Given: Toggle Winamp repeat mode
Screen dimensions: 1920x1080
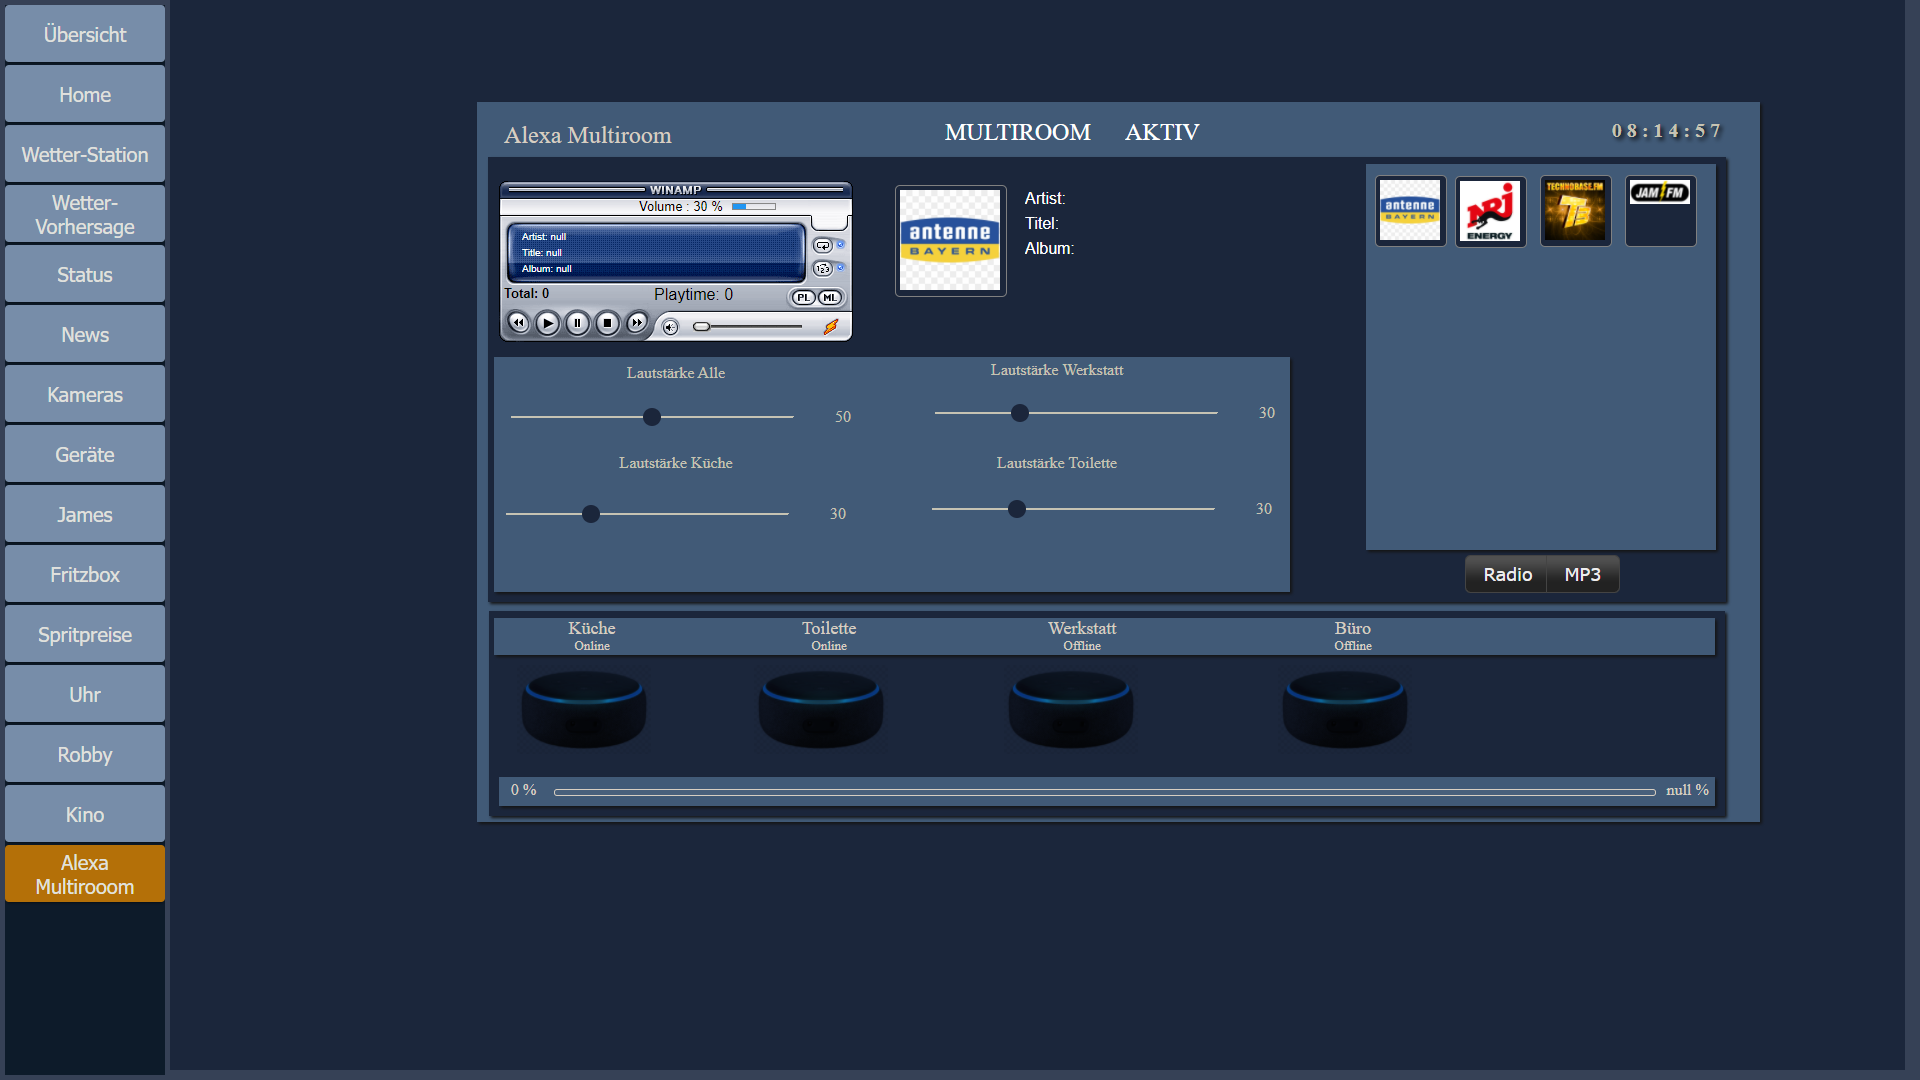Looking at the screenshot, I should pos(822,245).
